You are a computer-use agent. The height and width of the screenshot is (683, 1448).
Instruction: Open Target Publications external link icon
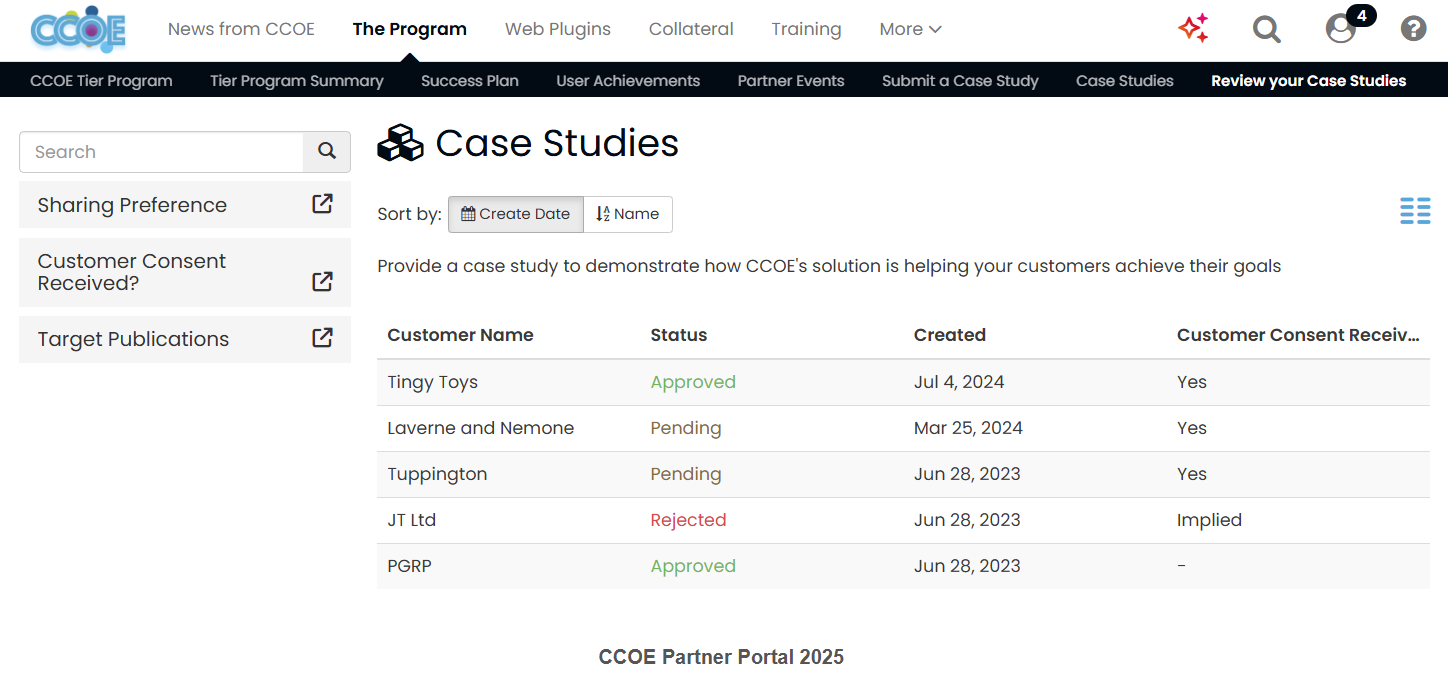pos(322,338)
